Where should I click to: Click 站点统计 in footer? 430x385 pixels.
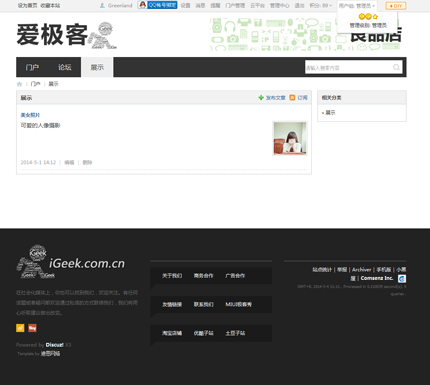tap(322, 270)
